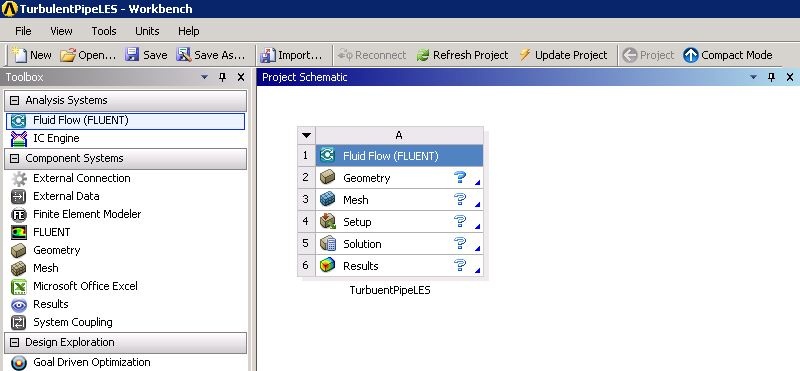Open the Tools menu
The height and width of the screenshot is (371, 800).
coord(104,31)
